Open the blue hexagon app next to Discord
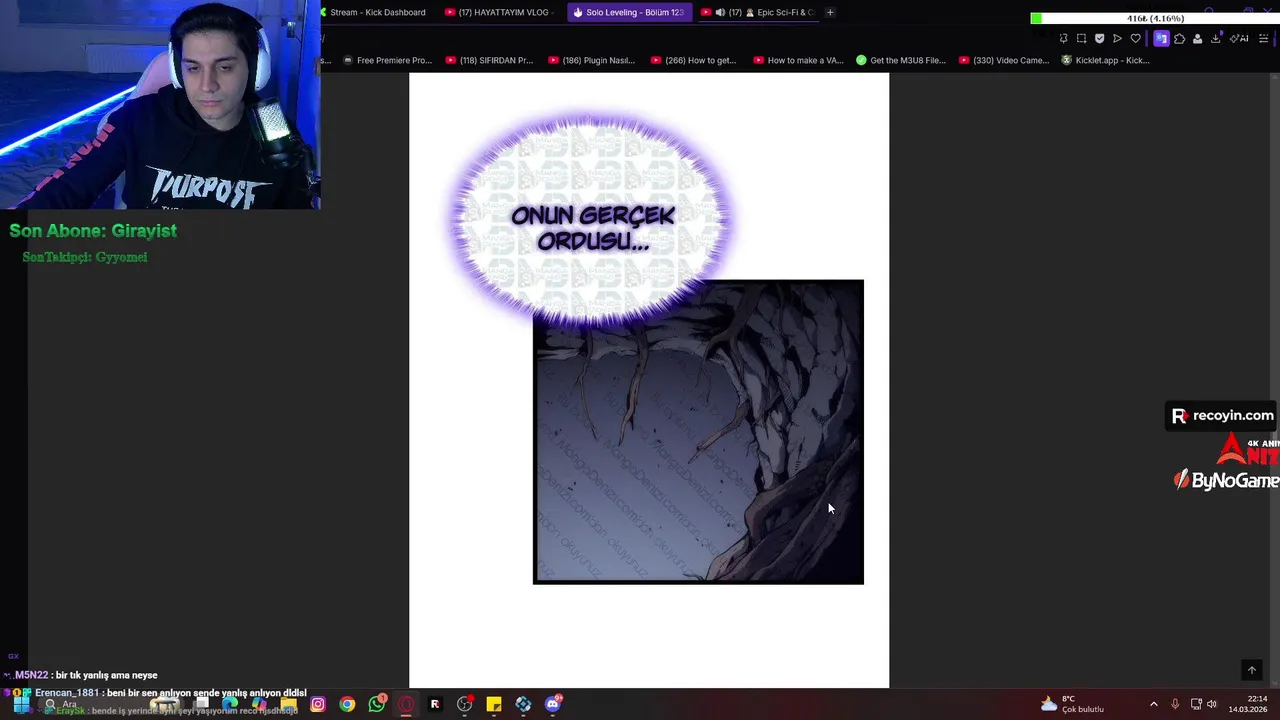1280x720 pixels. [523, 704]
